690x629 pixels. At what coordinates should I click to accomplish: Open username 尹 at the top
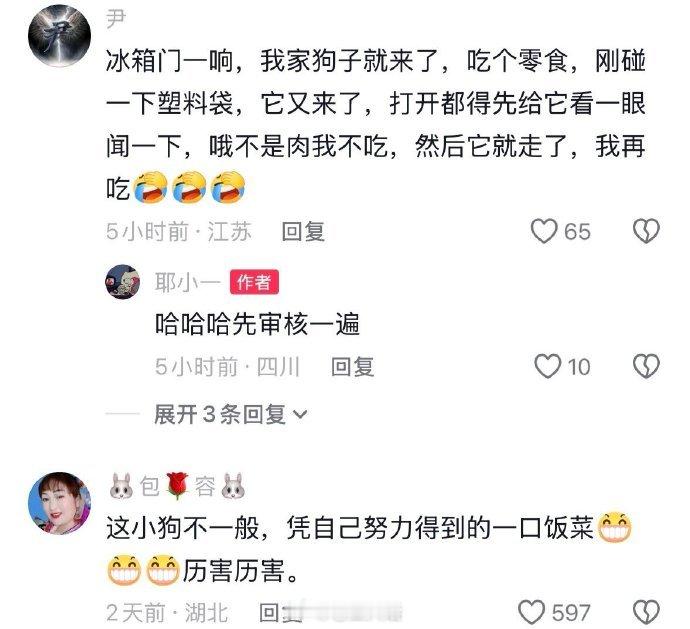[x=116, y=19]
